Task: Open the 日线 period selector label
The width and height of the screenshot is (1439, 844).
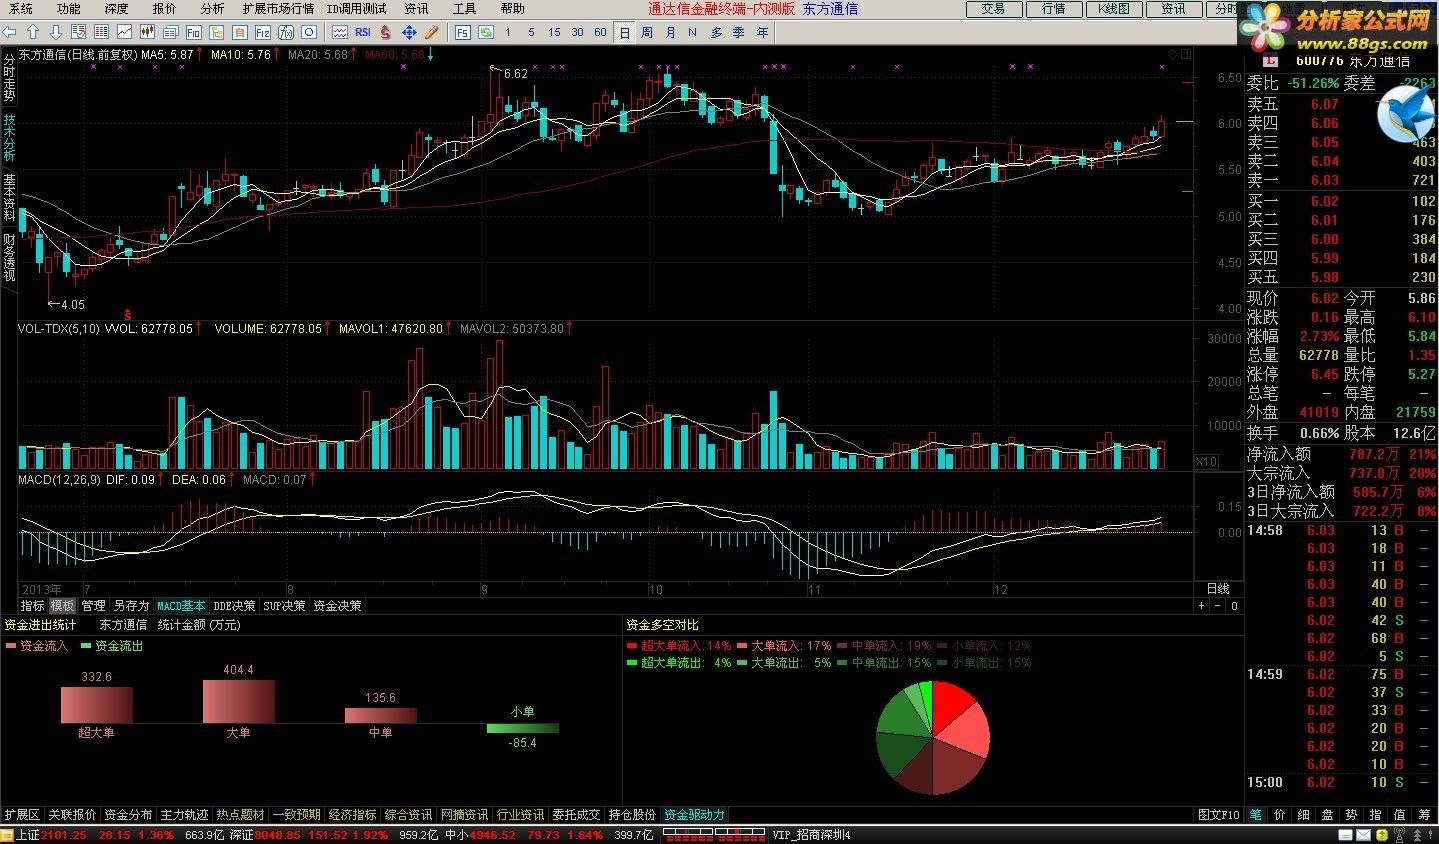Action: 1218,589
